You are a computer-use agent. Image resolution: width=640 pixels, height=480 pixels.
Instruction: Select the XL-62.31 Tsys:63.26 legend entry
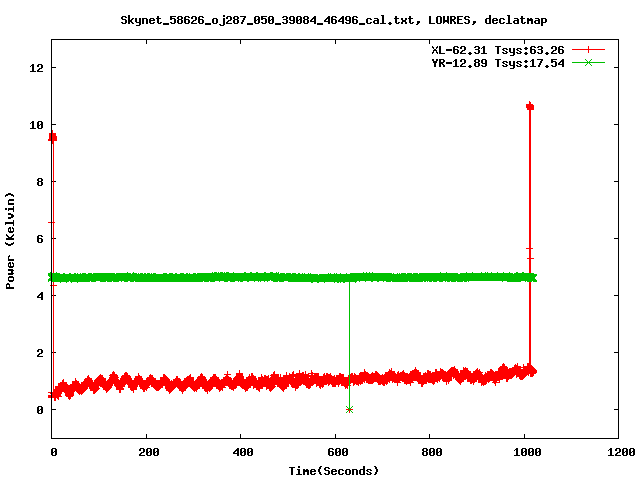click(498, 50)
